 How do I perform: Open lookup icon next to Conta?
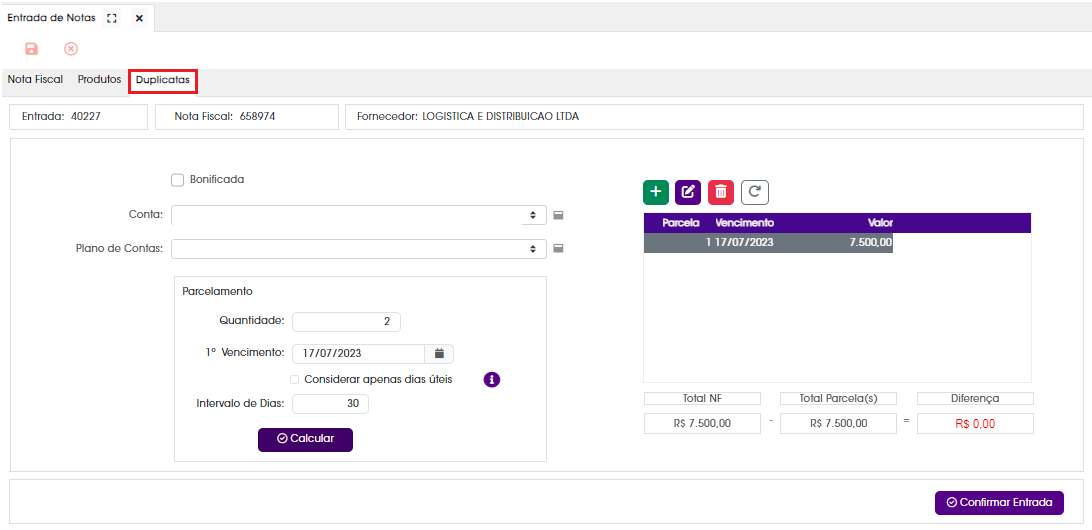pos(559,215)
